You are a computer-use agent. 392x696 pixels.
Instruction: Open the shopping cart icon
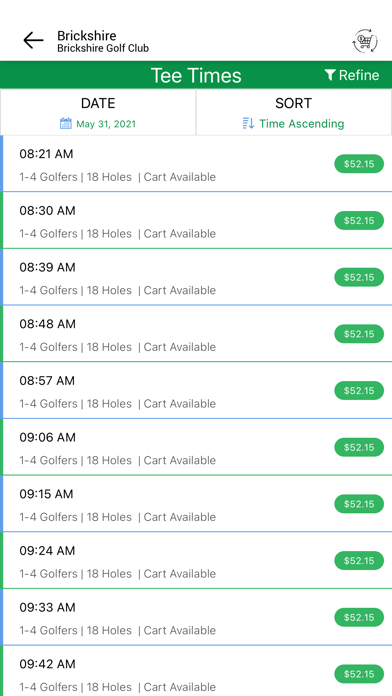365,42
